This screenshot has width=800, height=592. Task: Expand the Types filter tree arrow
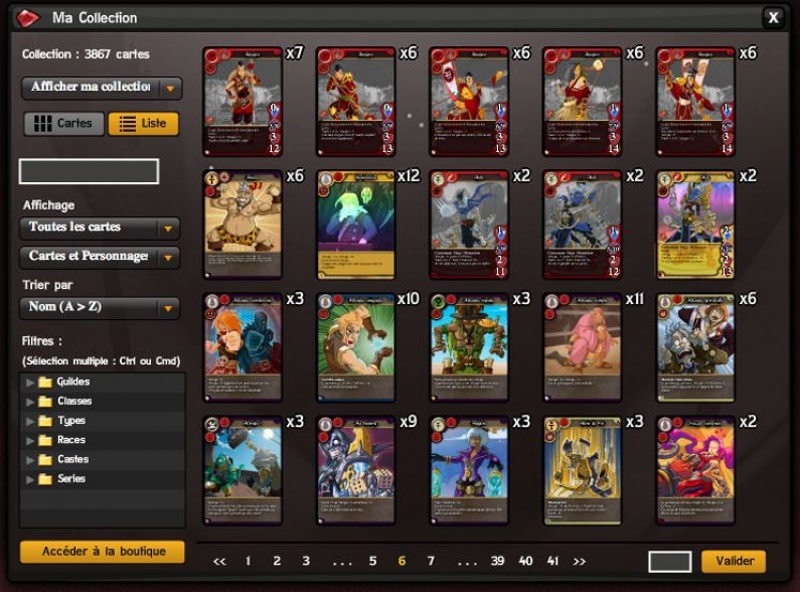point(30,421)
